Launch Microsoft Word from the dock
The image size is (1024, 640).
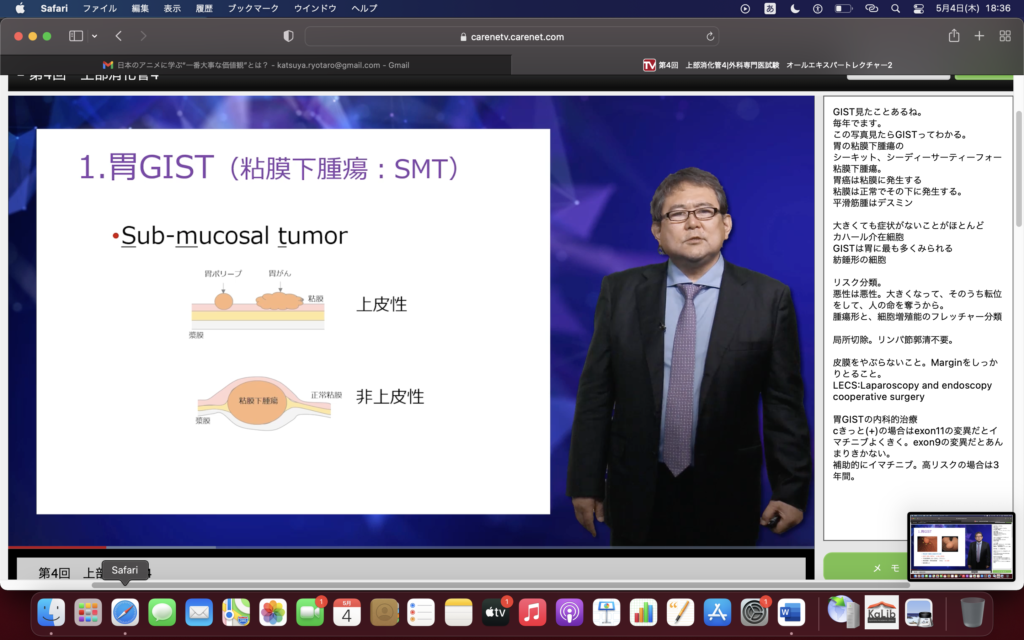[791, 612]
